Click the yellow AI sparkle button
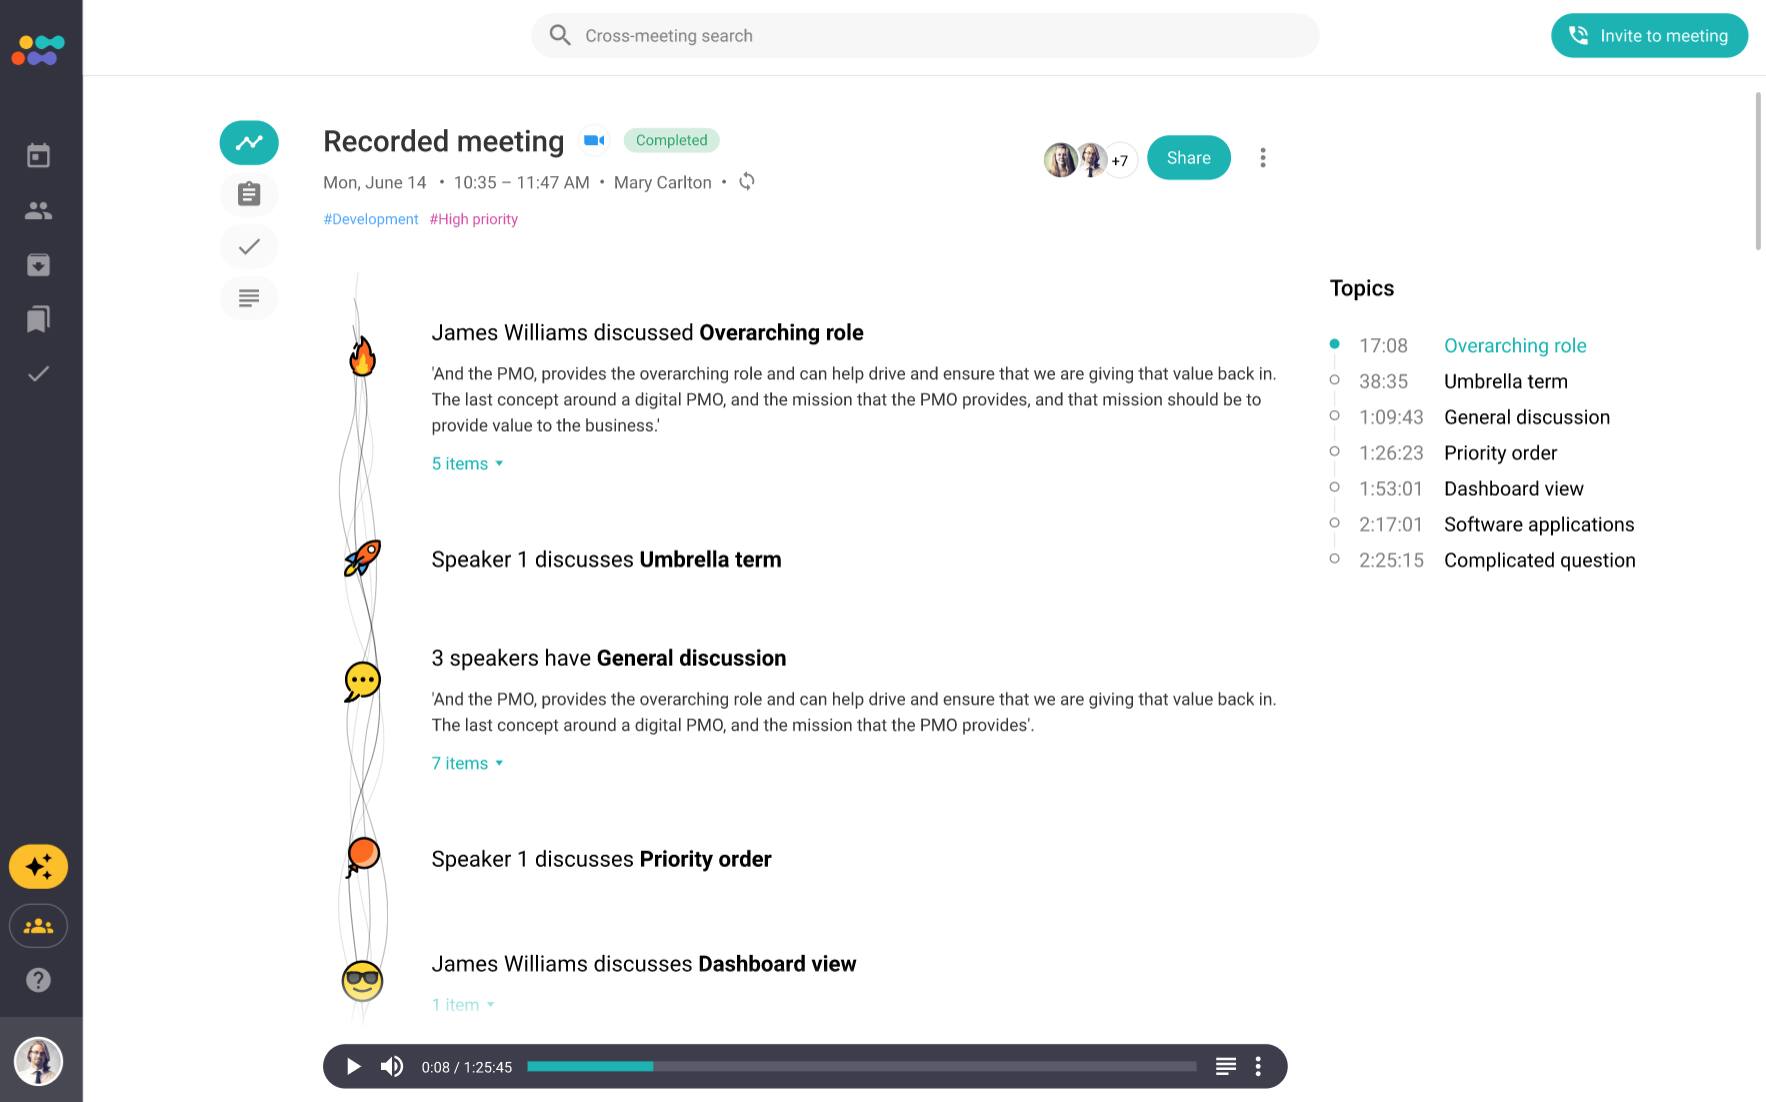Viewport: 1766px width, 1102px height. click(38, 867)
